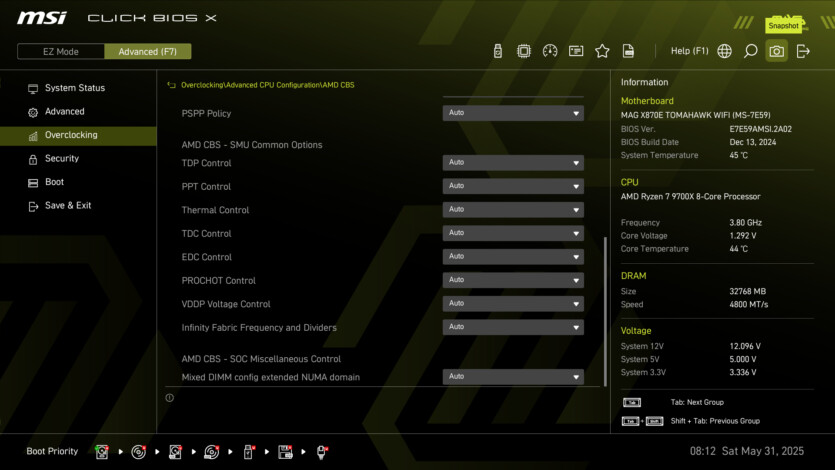Select the first hard disk boot device
The width and height of the screenshot is (835, 470).
pyautogui.click(x=102, y=452)
